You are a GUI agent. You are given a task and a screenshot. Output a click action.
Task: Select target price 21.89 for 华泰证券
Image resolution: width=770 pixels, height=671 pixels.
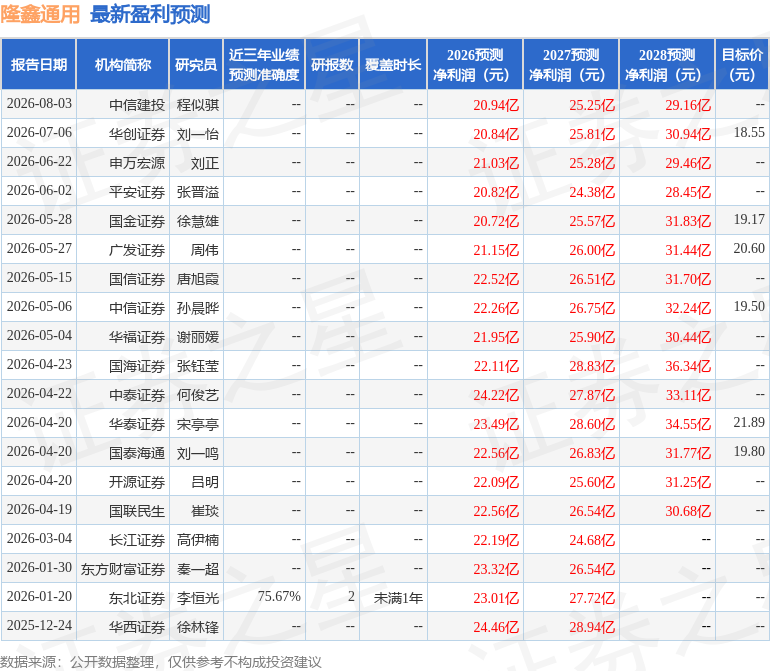click(x=749, y=422)
